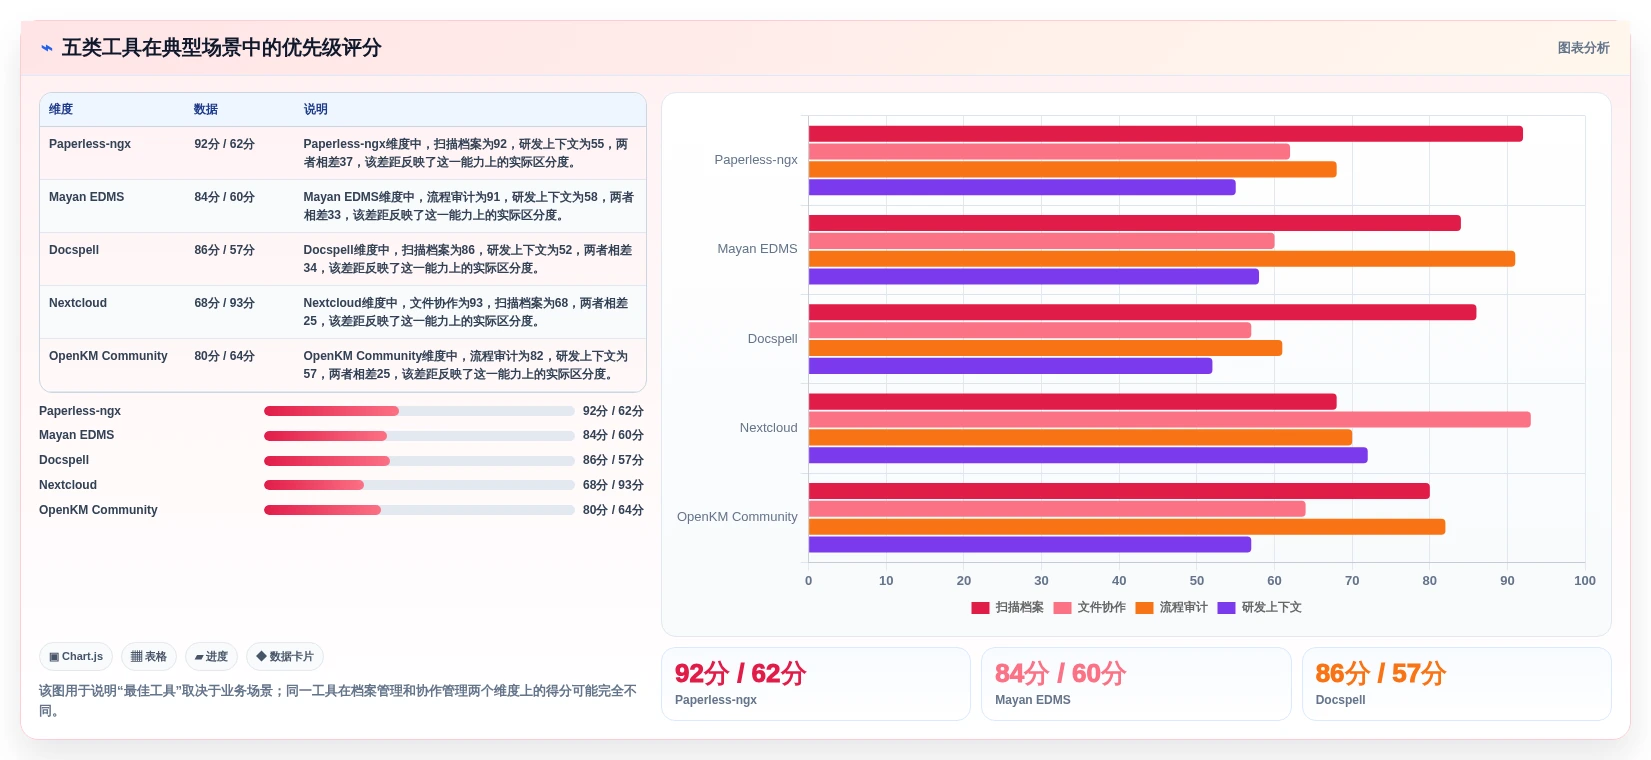Click the Mayan EDMS chart axis label
The image size is (1651, 760).
(x=757, y=249)
